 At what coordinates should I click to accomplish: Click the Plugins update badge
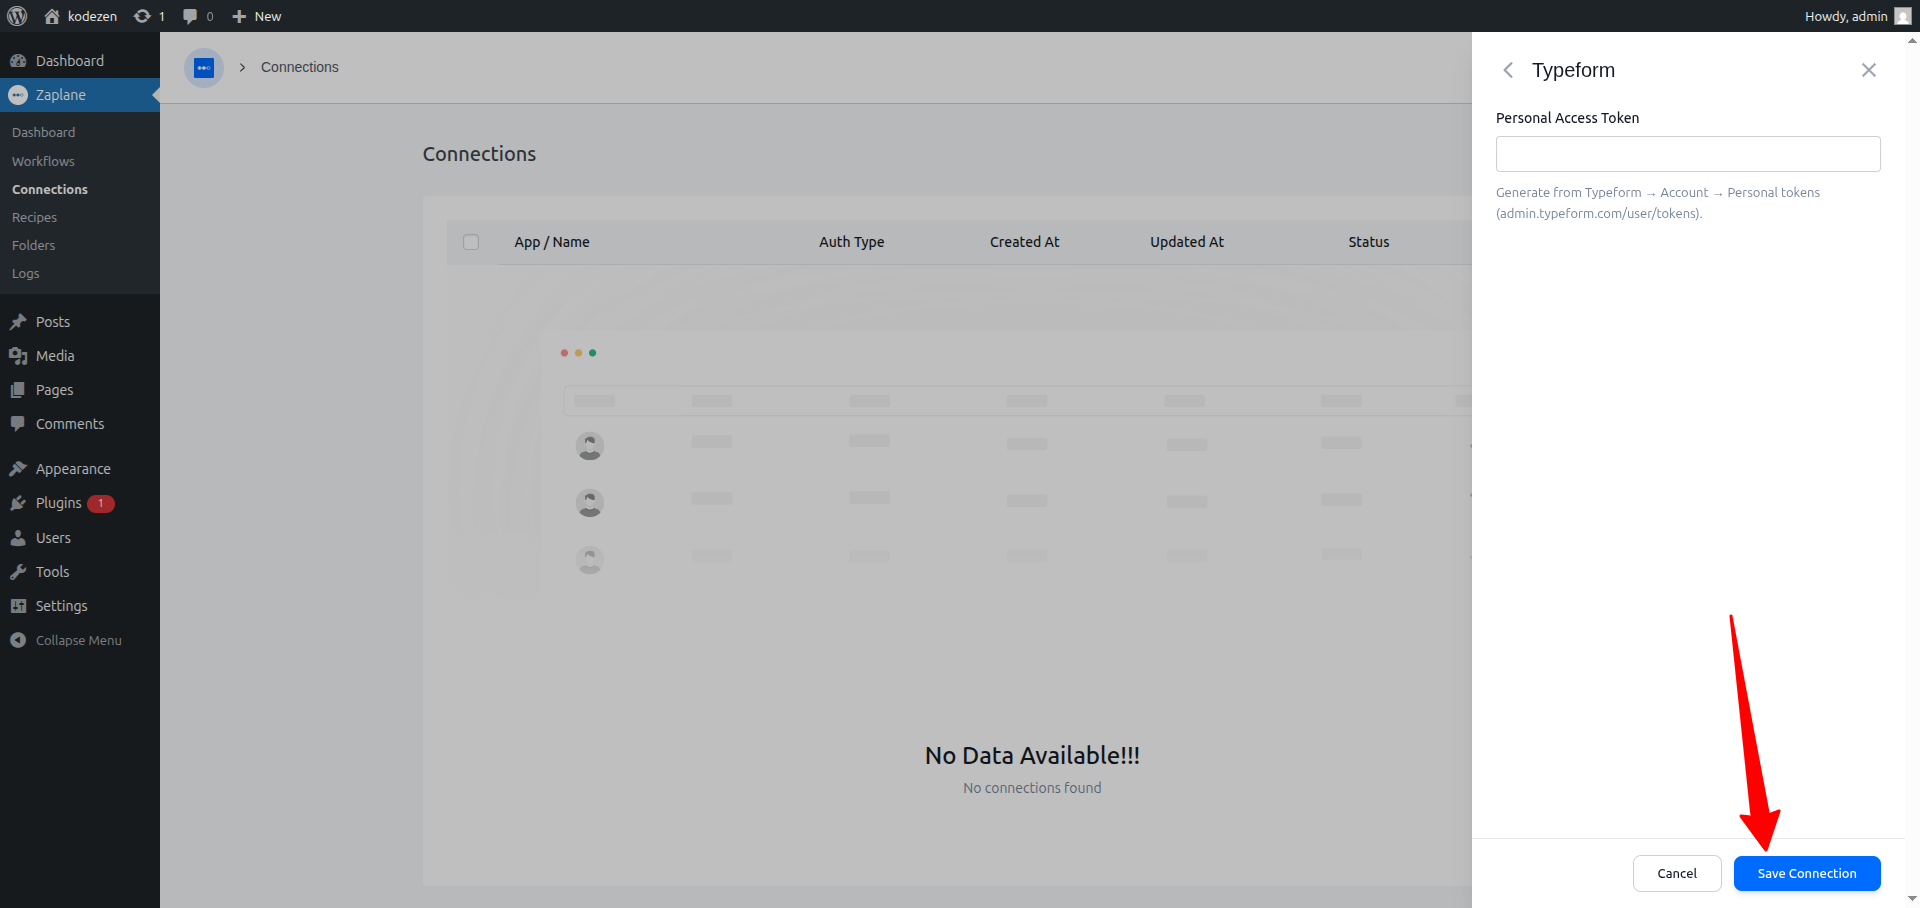click(101, 504)
